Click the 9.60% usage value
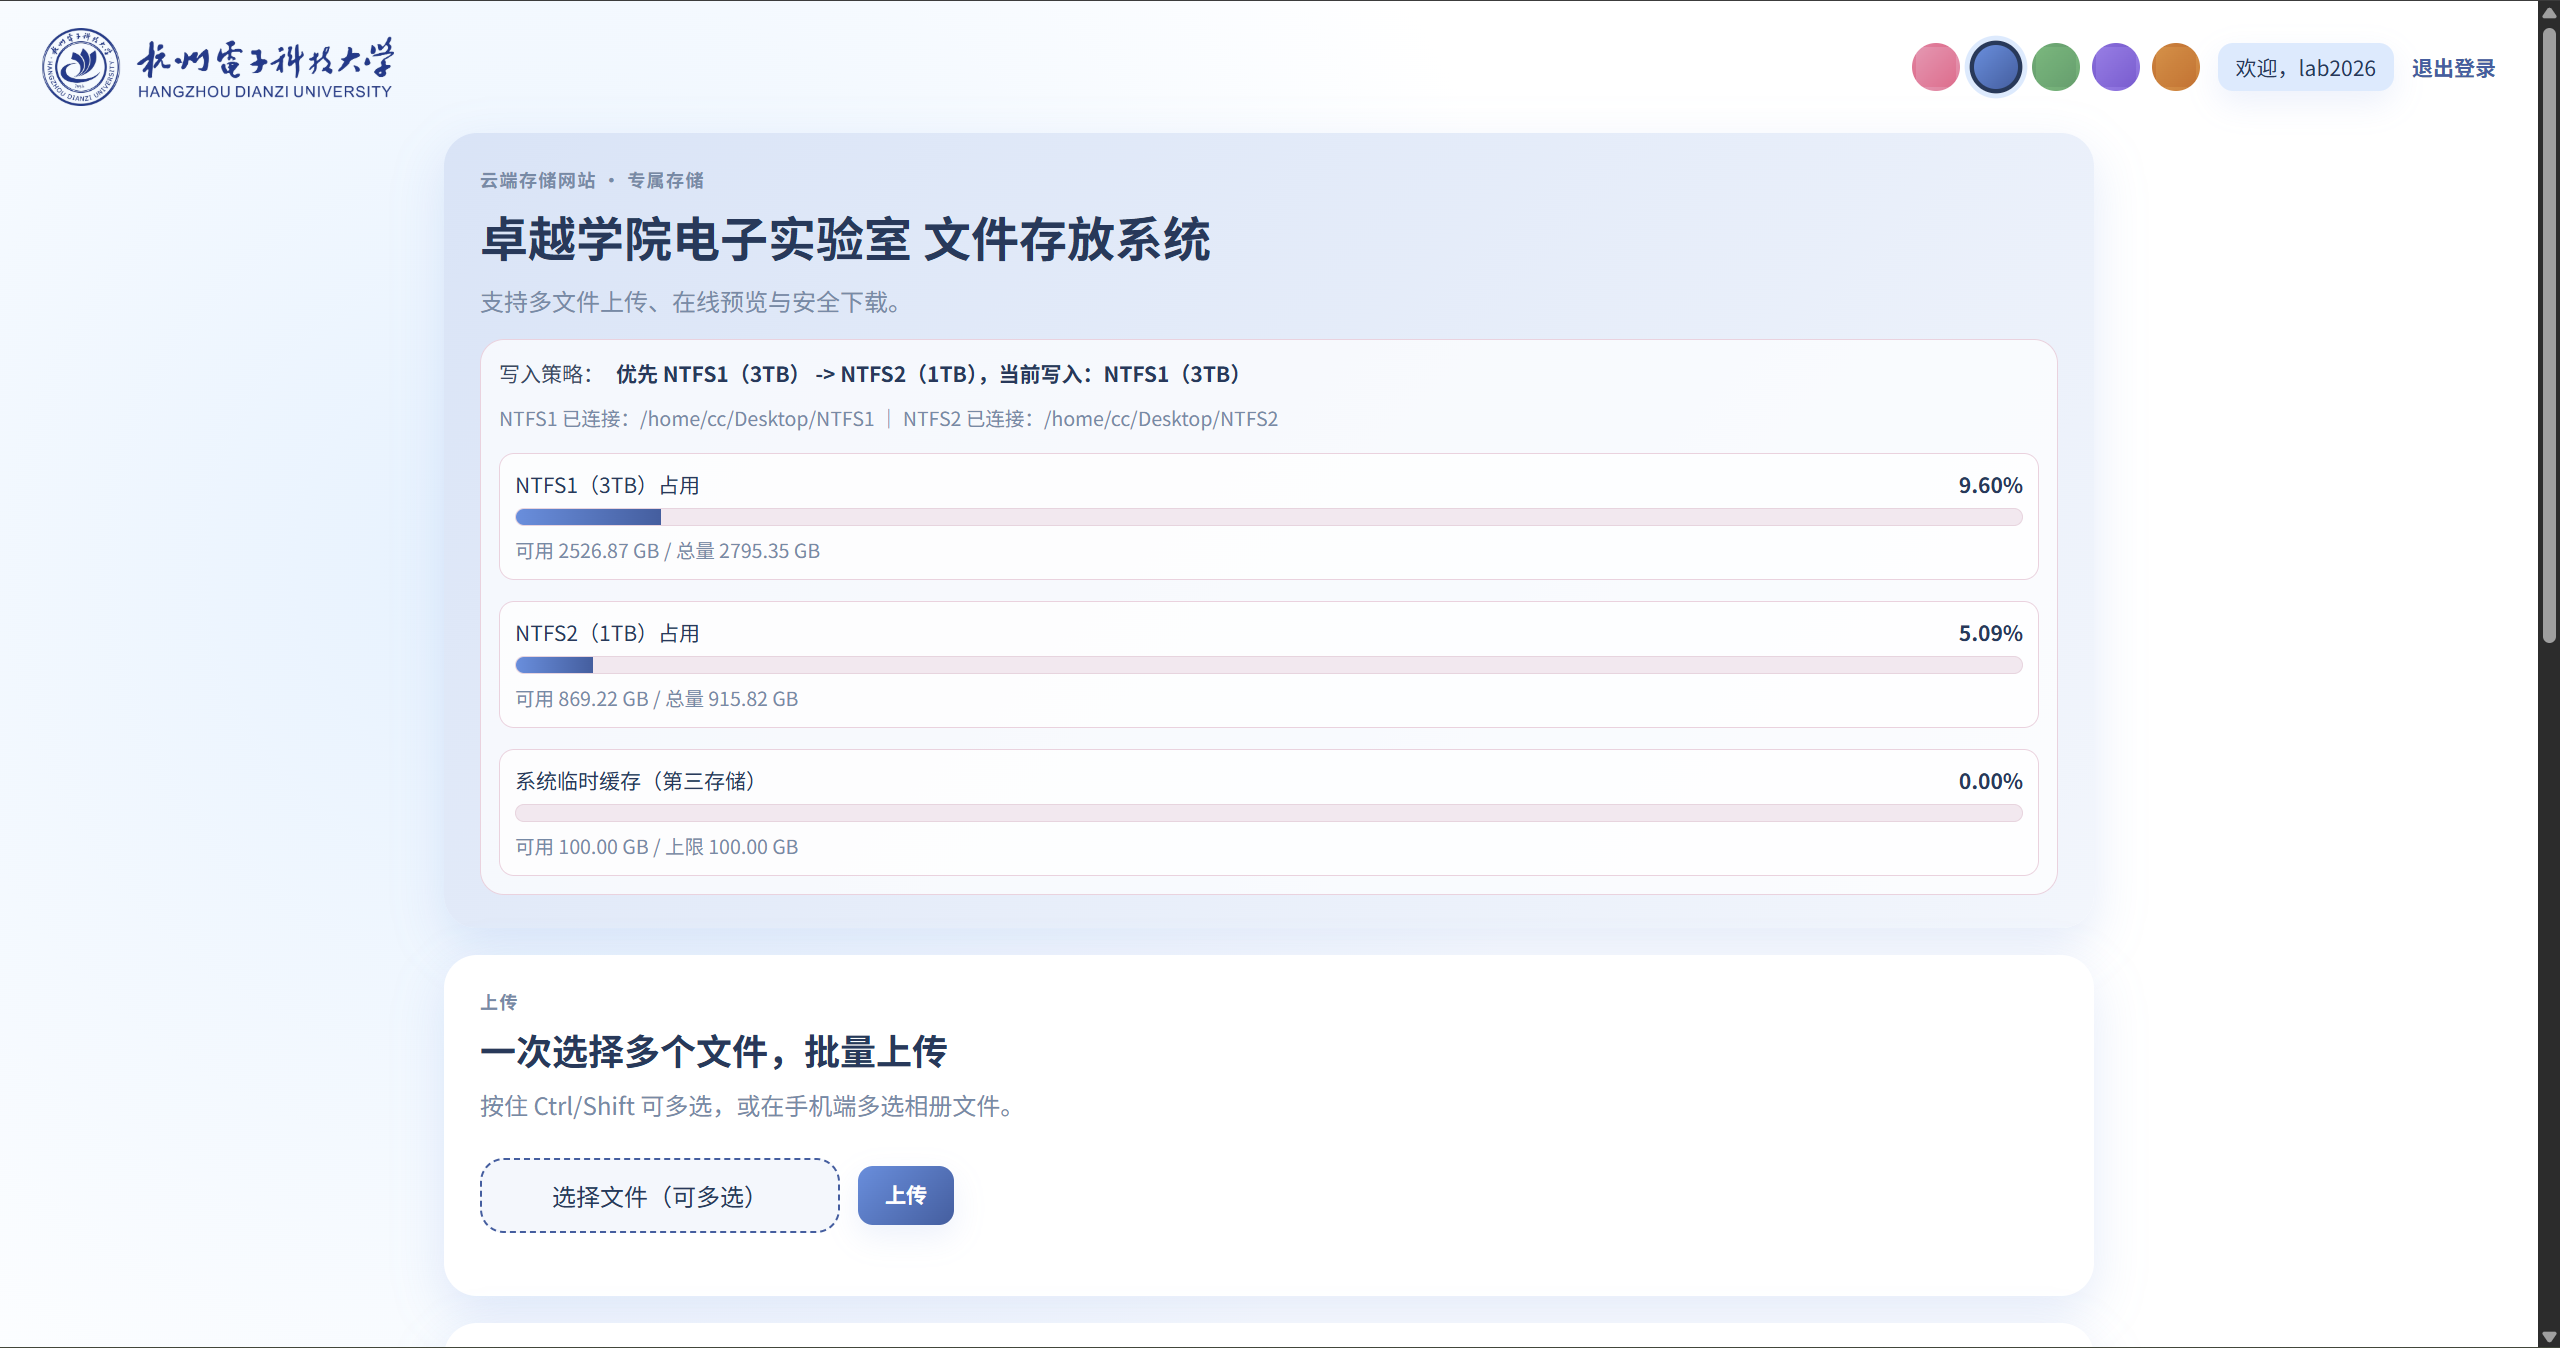 coord(1990,485)
